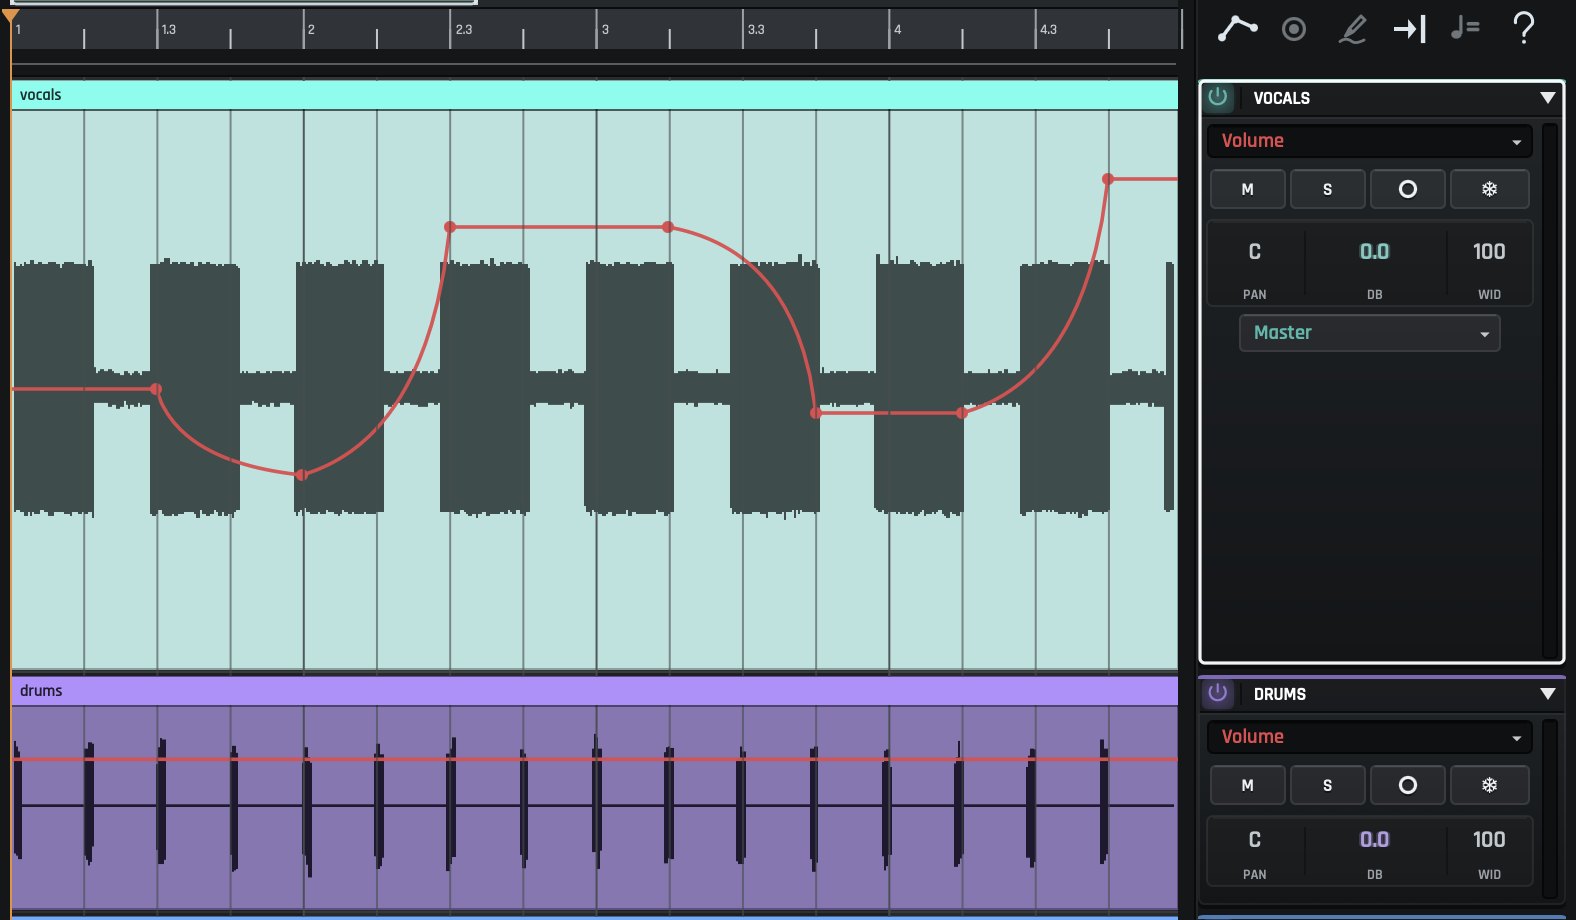Collapse the DRUMS track panel triangle
Image resolution: width=1576 pixels, height=920 pixels.
pyautogui.click(x=1548, y=694)
